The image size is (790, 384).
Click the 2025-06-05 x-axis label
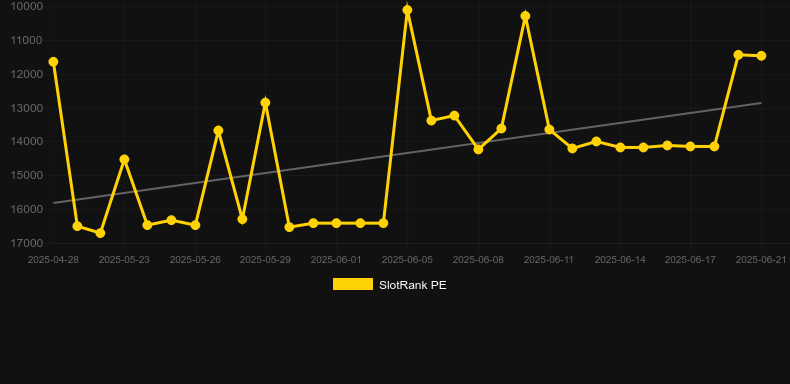pos(407,260)
